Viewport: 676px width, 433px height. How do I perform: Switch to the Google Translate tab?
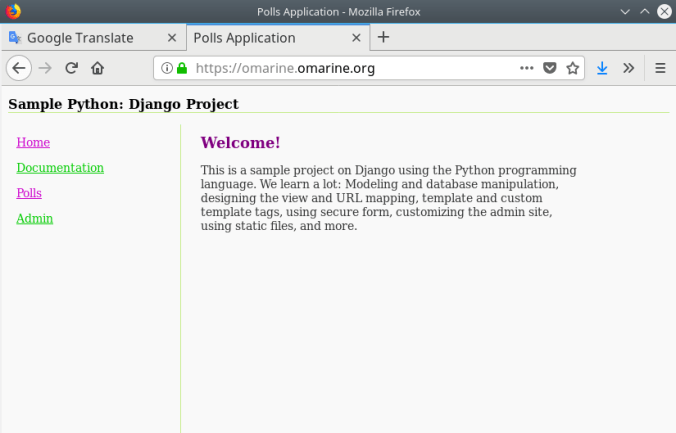(x=80, y=38)
